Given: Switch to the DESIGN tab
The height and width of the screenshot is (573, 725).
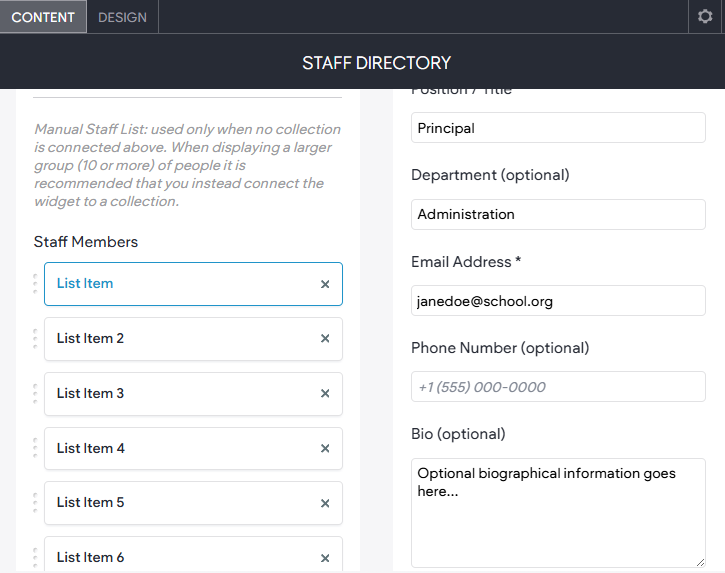Looking at the screenshot, I should tap(122, 17).
